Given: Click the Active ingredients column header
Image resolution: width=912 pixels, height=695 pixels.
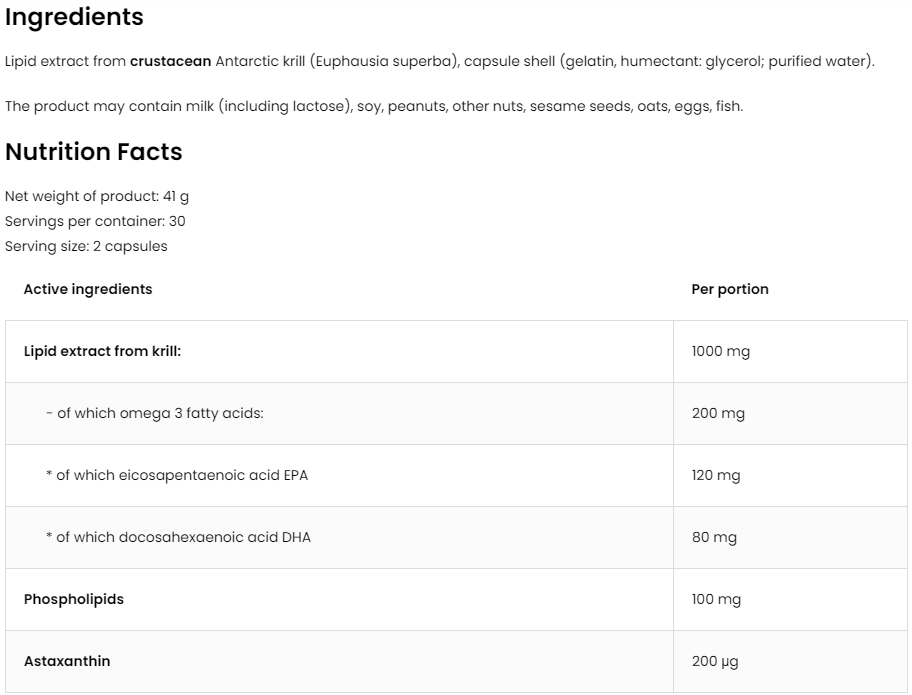Looking at the screenshot, I should pyautogui.click(x=88, y=289).
